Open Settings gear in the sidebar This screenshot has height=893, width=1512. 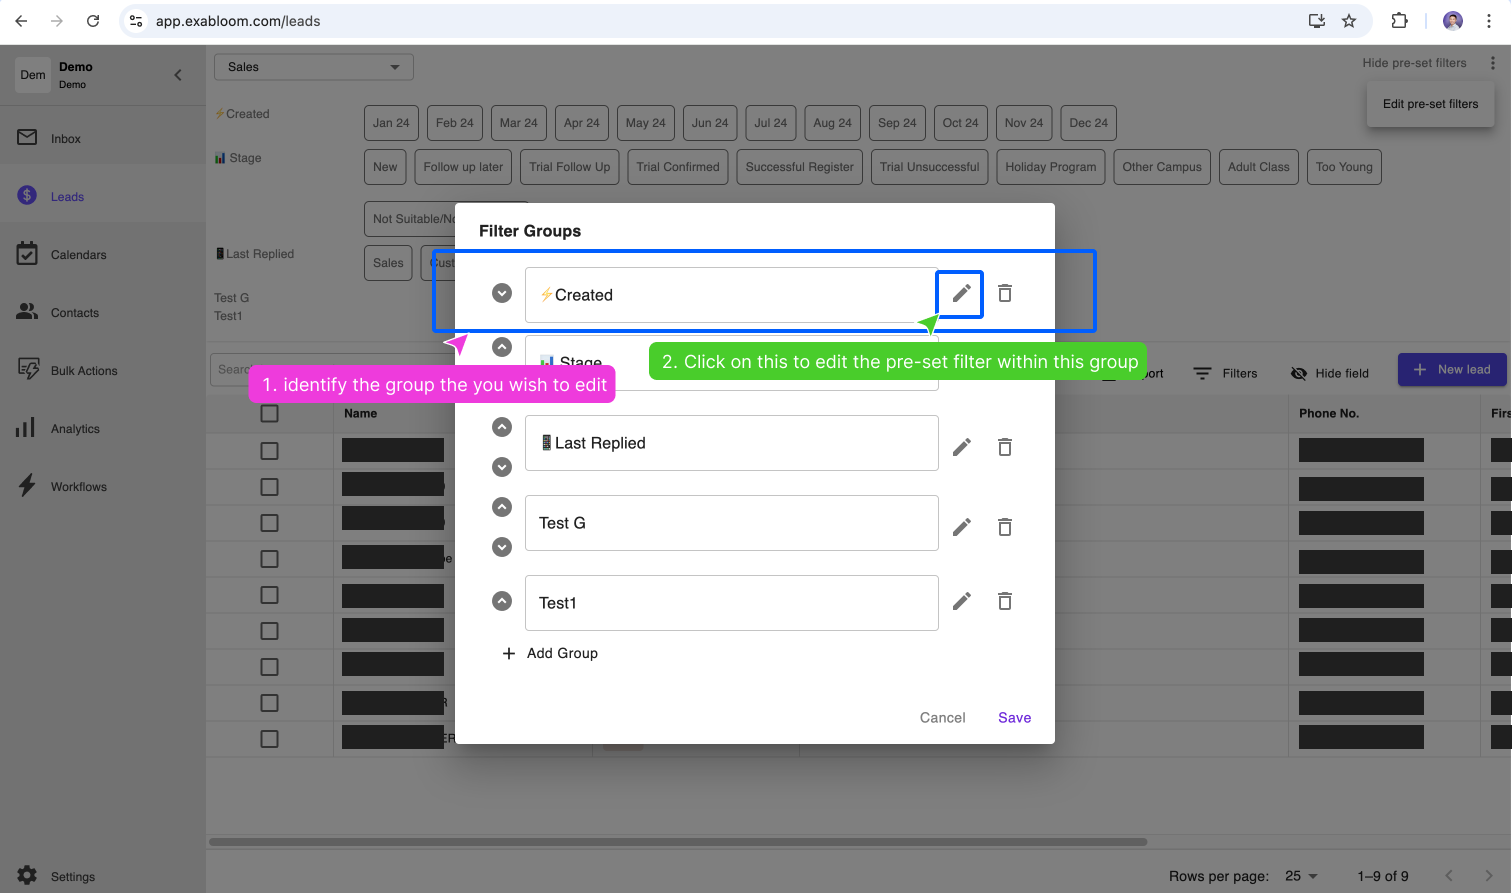[x=27, y=876]
